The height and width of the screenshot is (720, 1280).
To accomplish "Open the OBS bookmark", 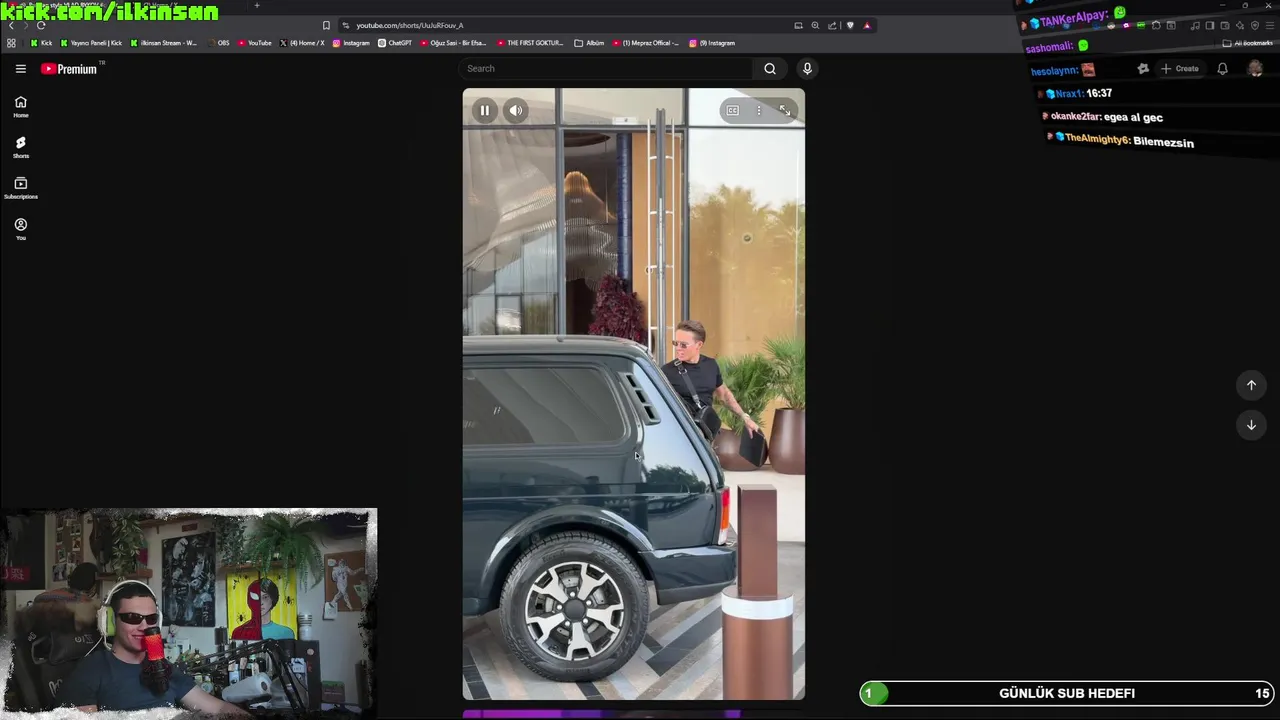I will click(219, 43).
